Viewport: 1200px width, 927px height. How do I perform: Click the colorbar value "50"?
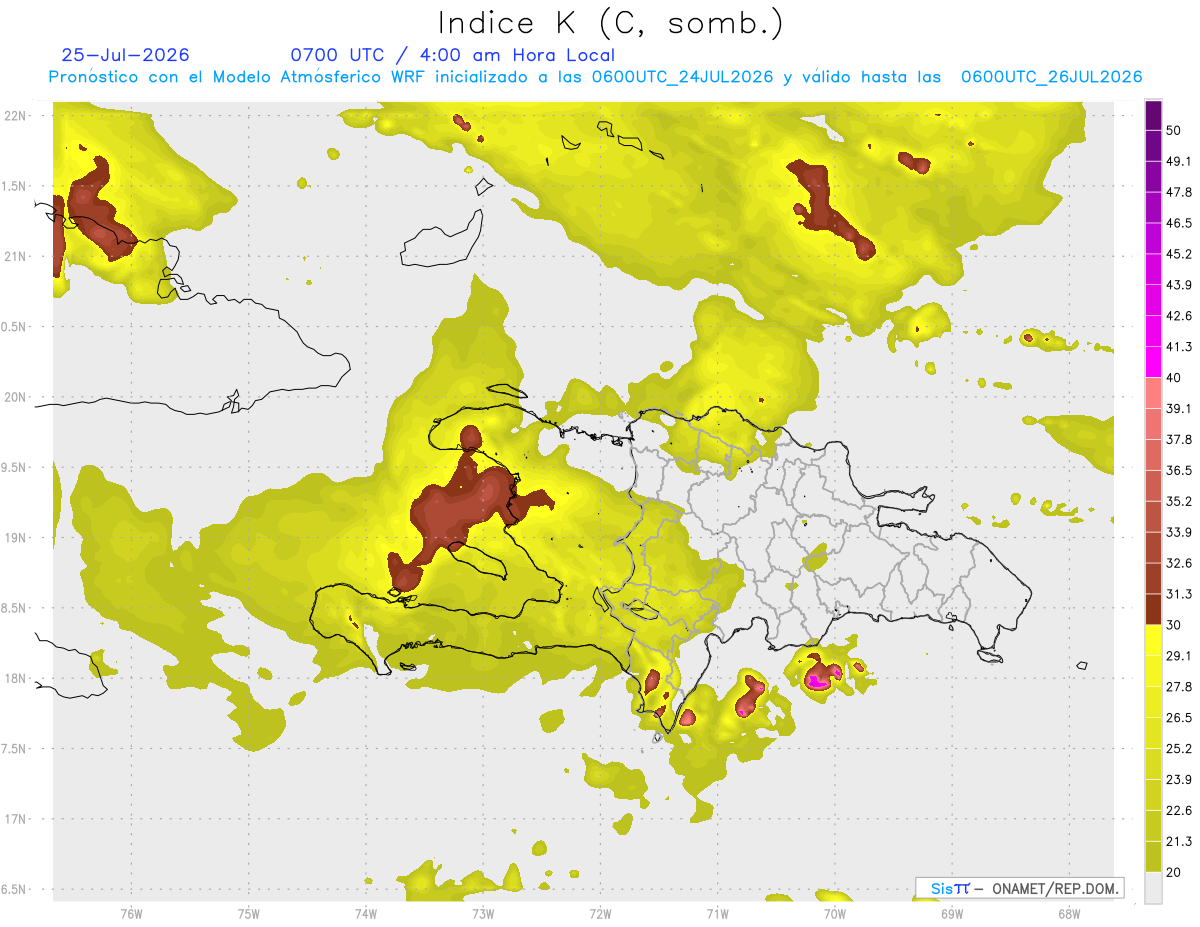pos(1175,131)
